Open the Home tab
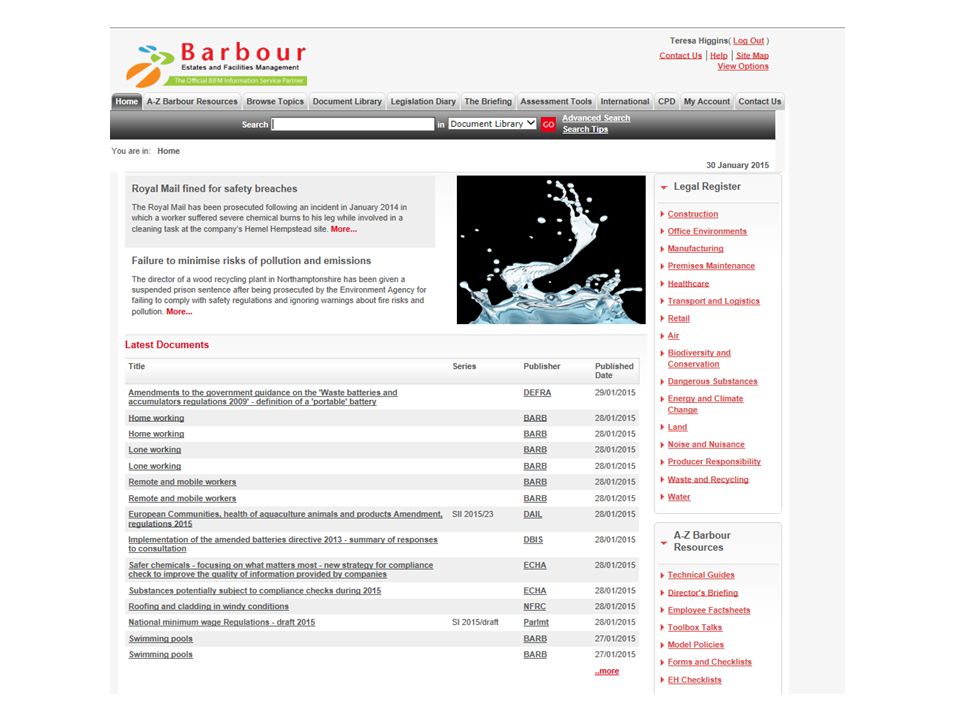 point(127,102)
